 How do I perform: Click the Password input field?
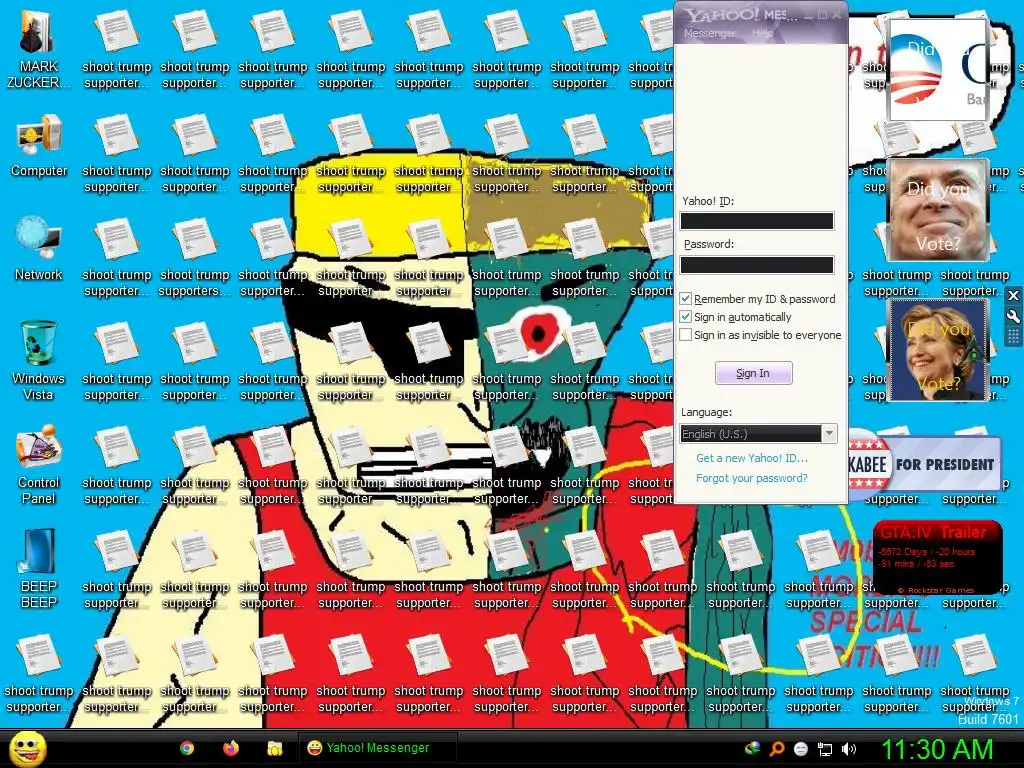[x=757, y=264]
